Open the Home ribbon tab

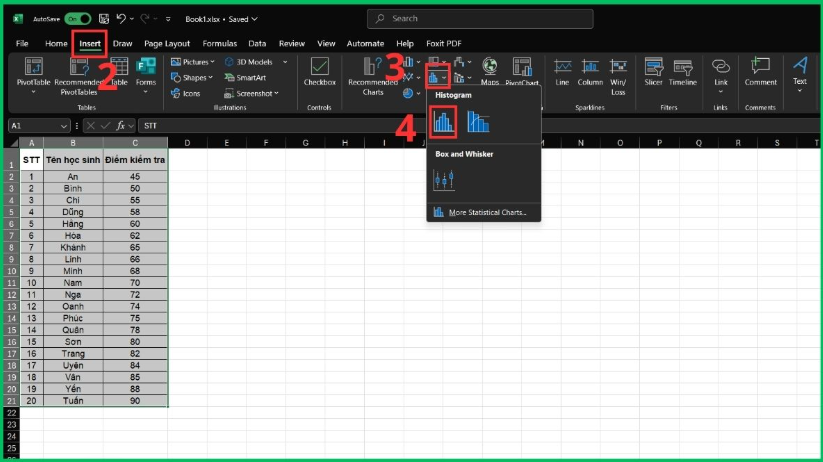tap(56, 44)
